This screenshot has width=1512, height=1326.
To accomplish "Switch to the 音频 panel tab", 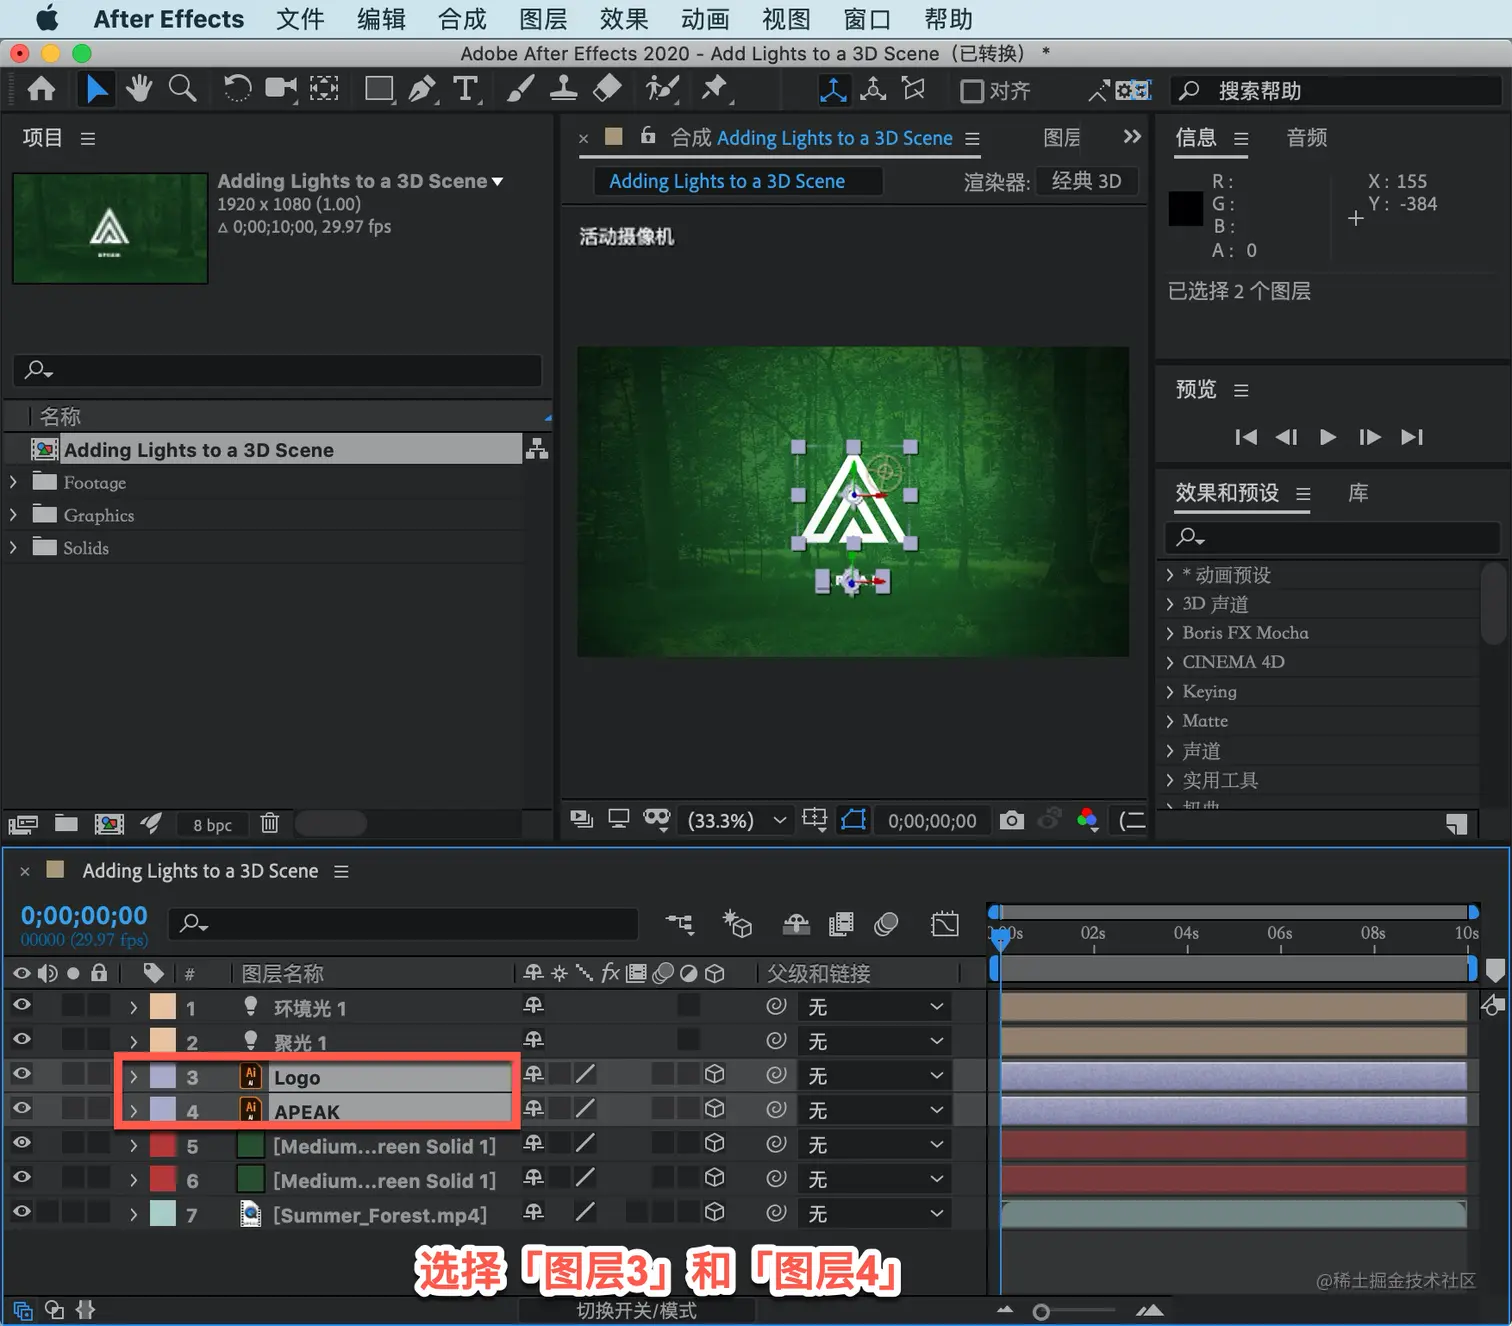I will pos(1306,138).
